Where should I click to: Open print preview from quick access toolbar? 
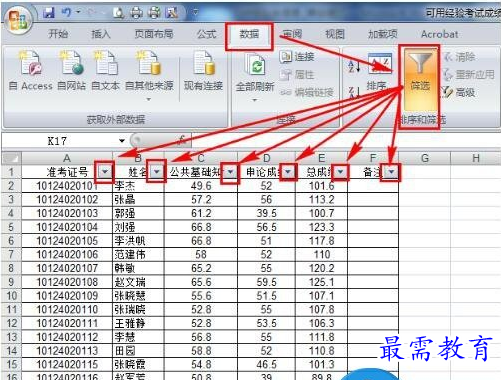point(119,13)
